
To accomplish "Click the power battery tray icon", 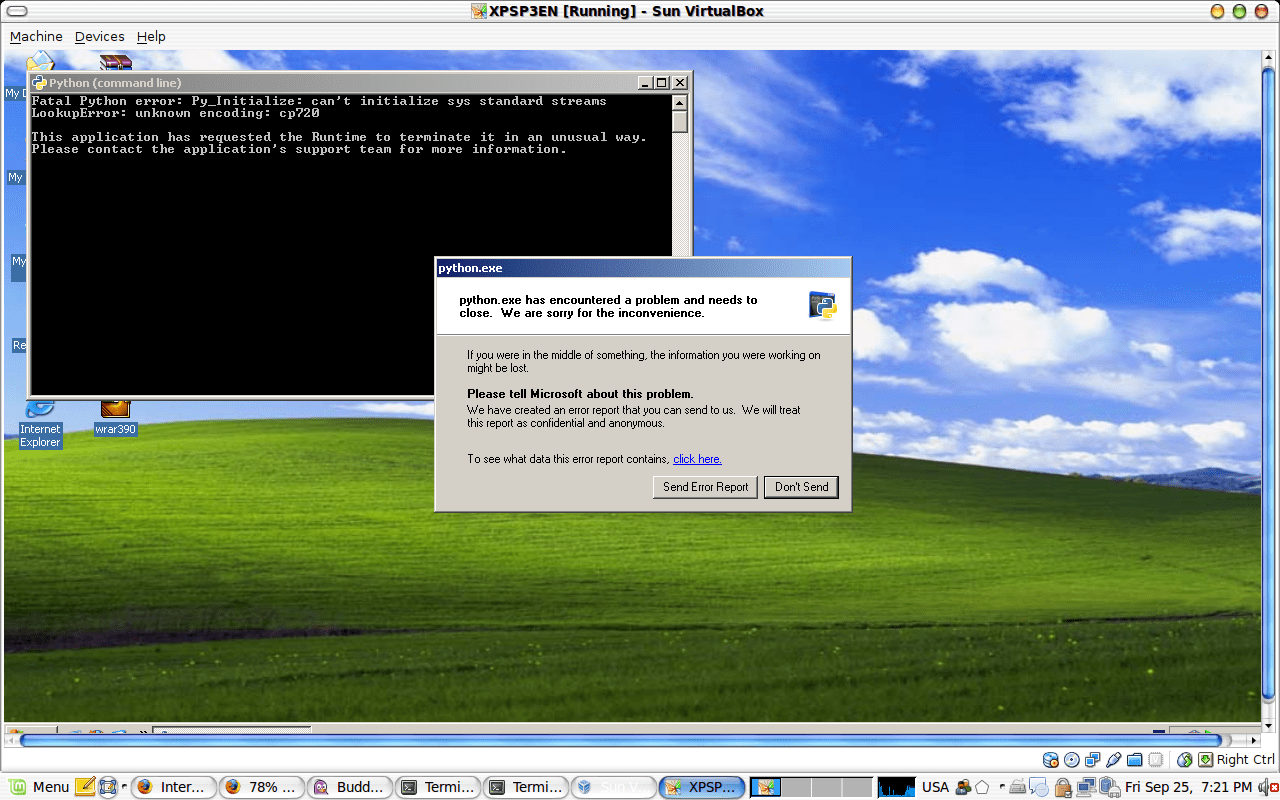I will pyautogui.click(x=1110, y=787).
